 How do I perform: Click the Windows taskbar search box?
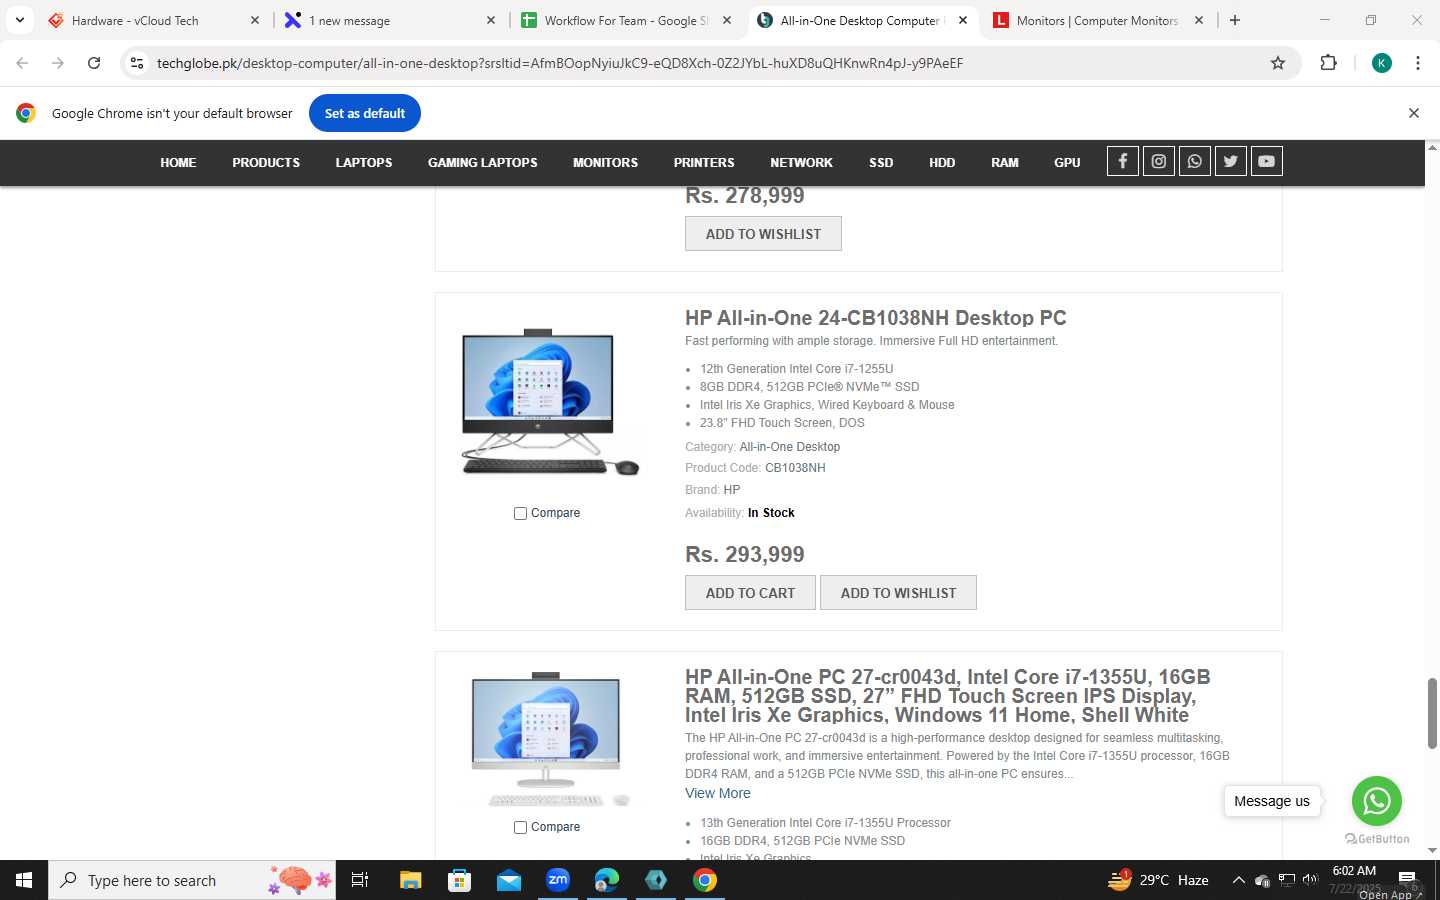point(192,880)
